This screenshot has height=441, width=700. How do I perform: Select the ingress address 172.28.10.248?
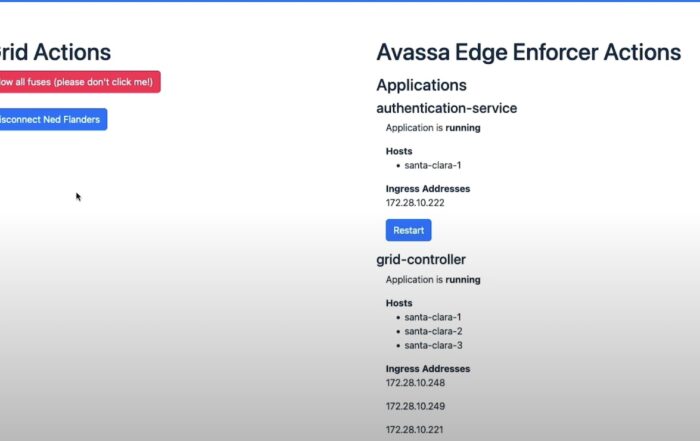pos(415,383)
